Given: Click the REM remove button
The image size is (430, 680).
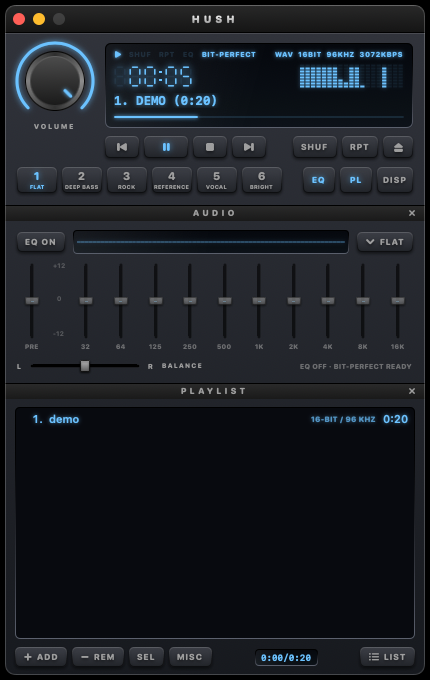Looking at the screenshot, I should (98, 657).
